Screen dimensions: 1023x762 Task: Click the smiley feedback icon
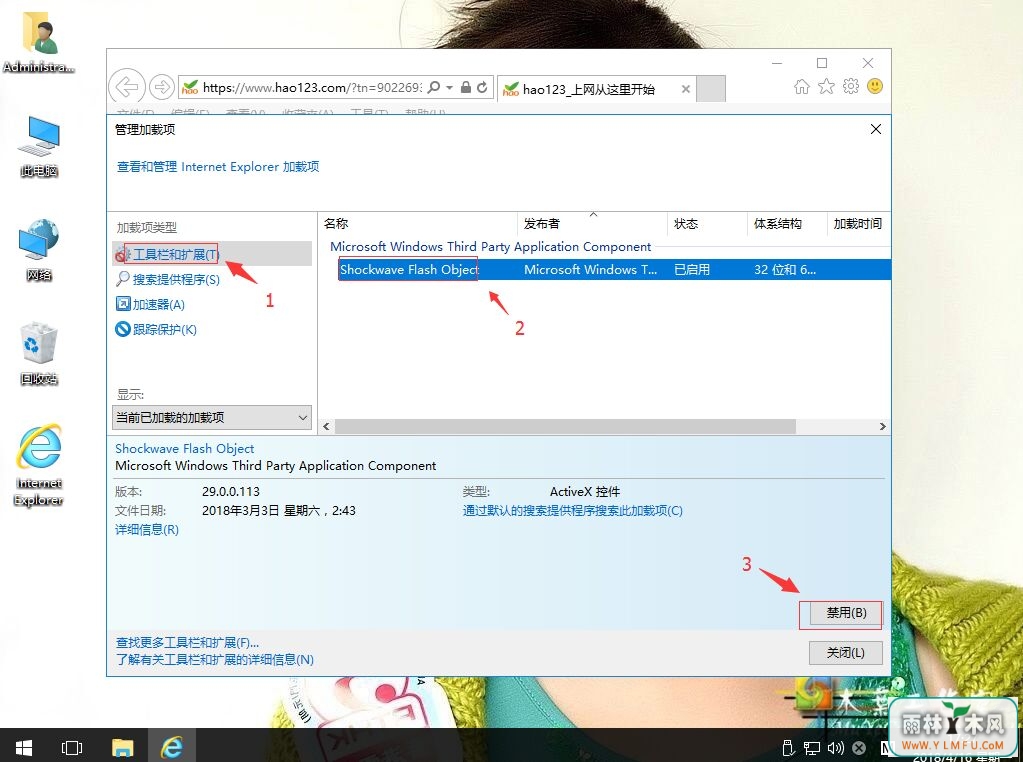click(875, 86)
